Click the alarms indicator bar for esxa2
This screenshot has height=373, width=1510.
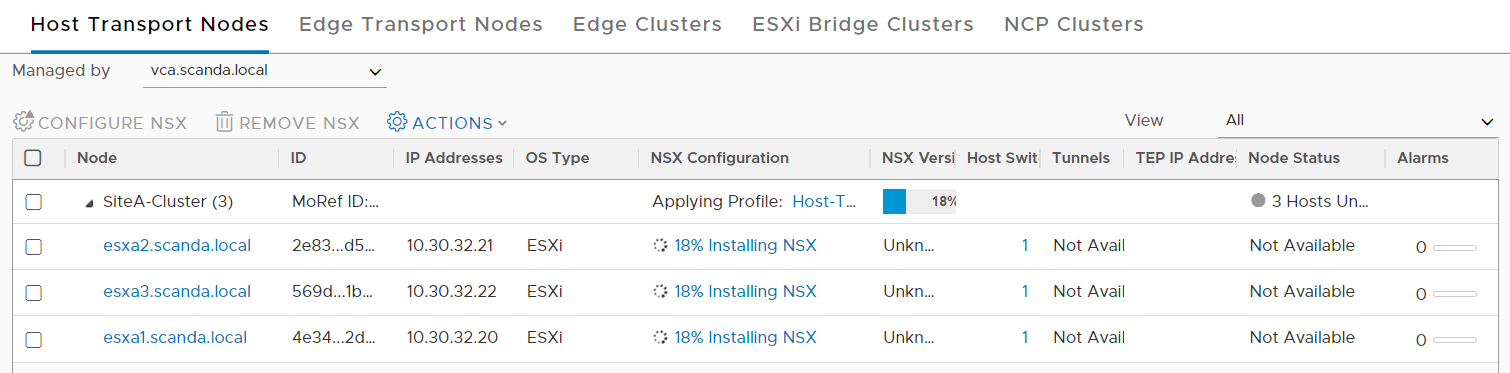coord(1455,247)
